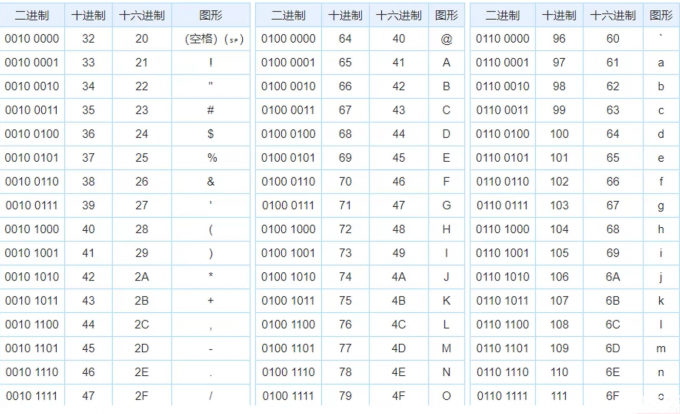
Task: Select hexadecimal value 4F
Action: coord(399,395)
